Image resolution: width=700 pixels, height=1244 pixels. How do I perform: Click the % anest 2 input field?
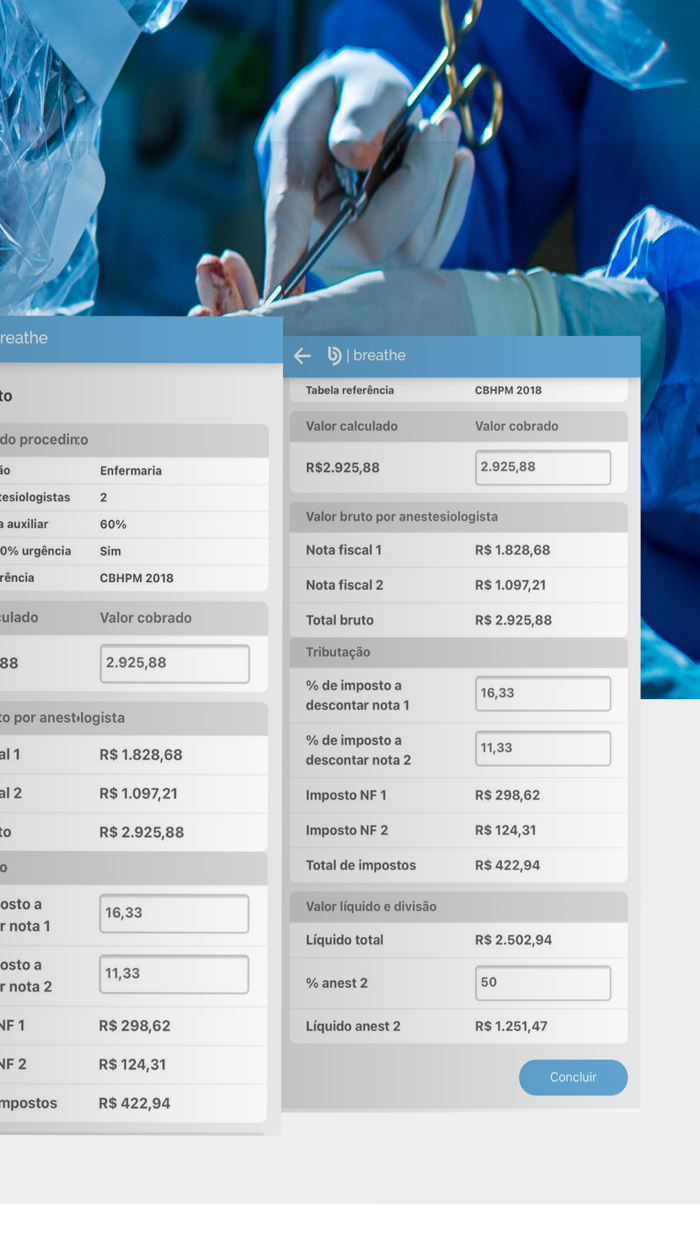(x=542, y=983)
